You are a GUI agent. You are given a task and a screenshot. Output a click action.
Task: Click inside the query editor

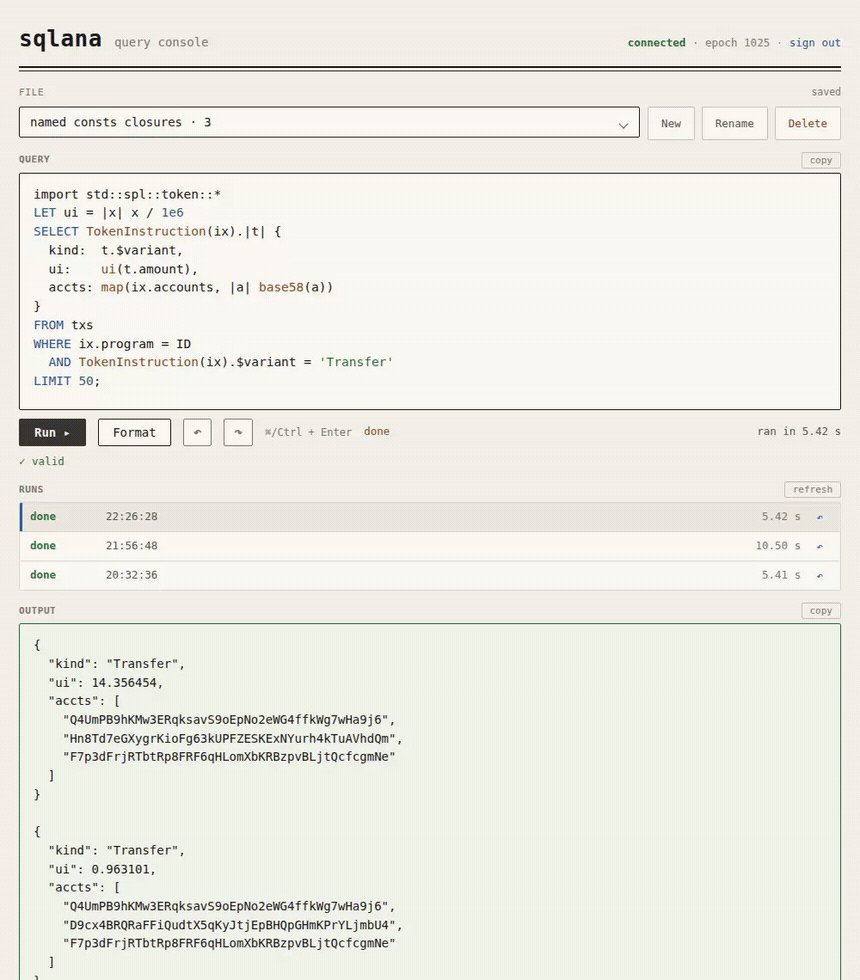(429, 291)
